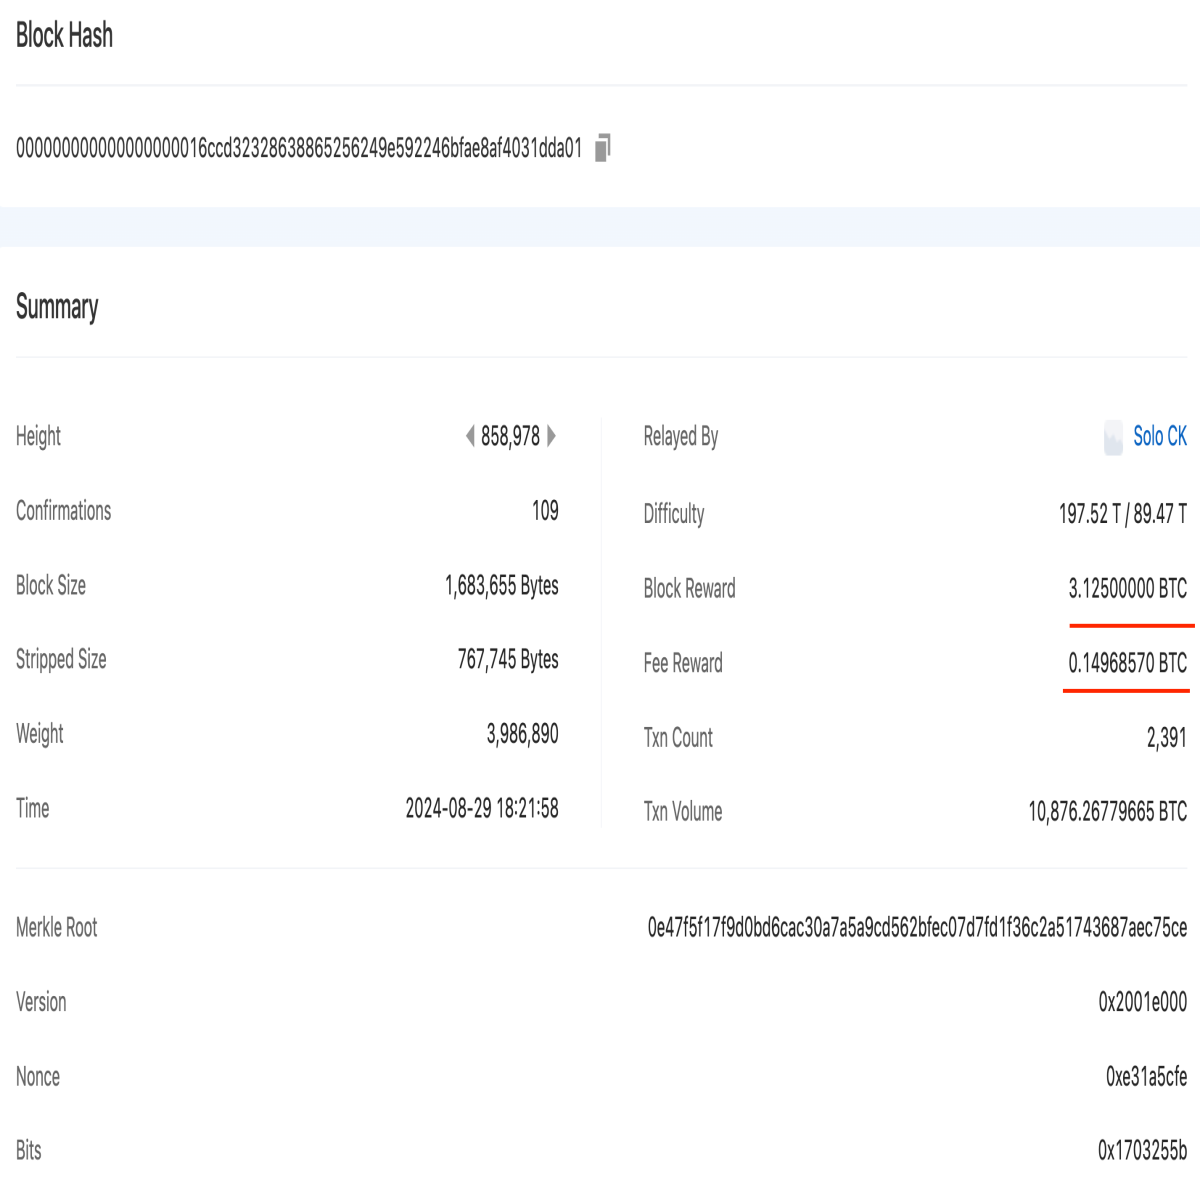Open the Solo CK miner link
Screen dimensions: 1200x1200
1160,436
